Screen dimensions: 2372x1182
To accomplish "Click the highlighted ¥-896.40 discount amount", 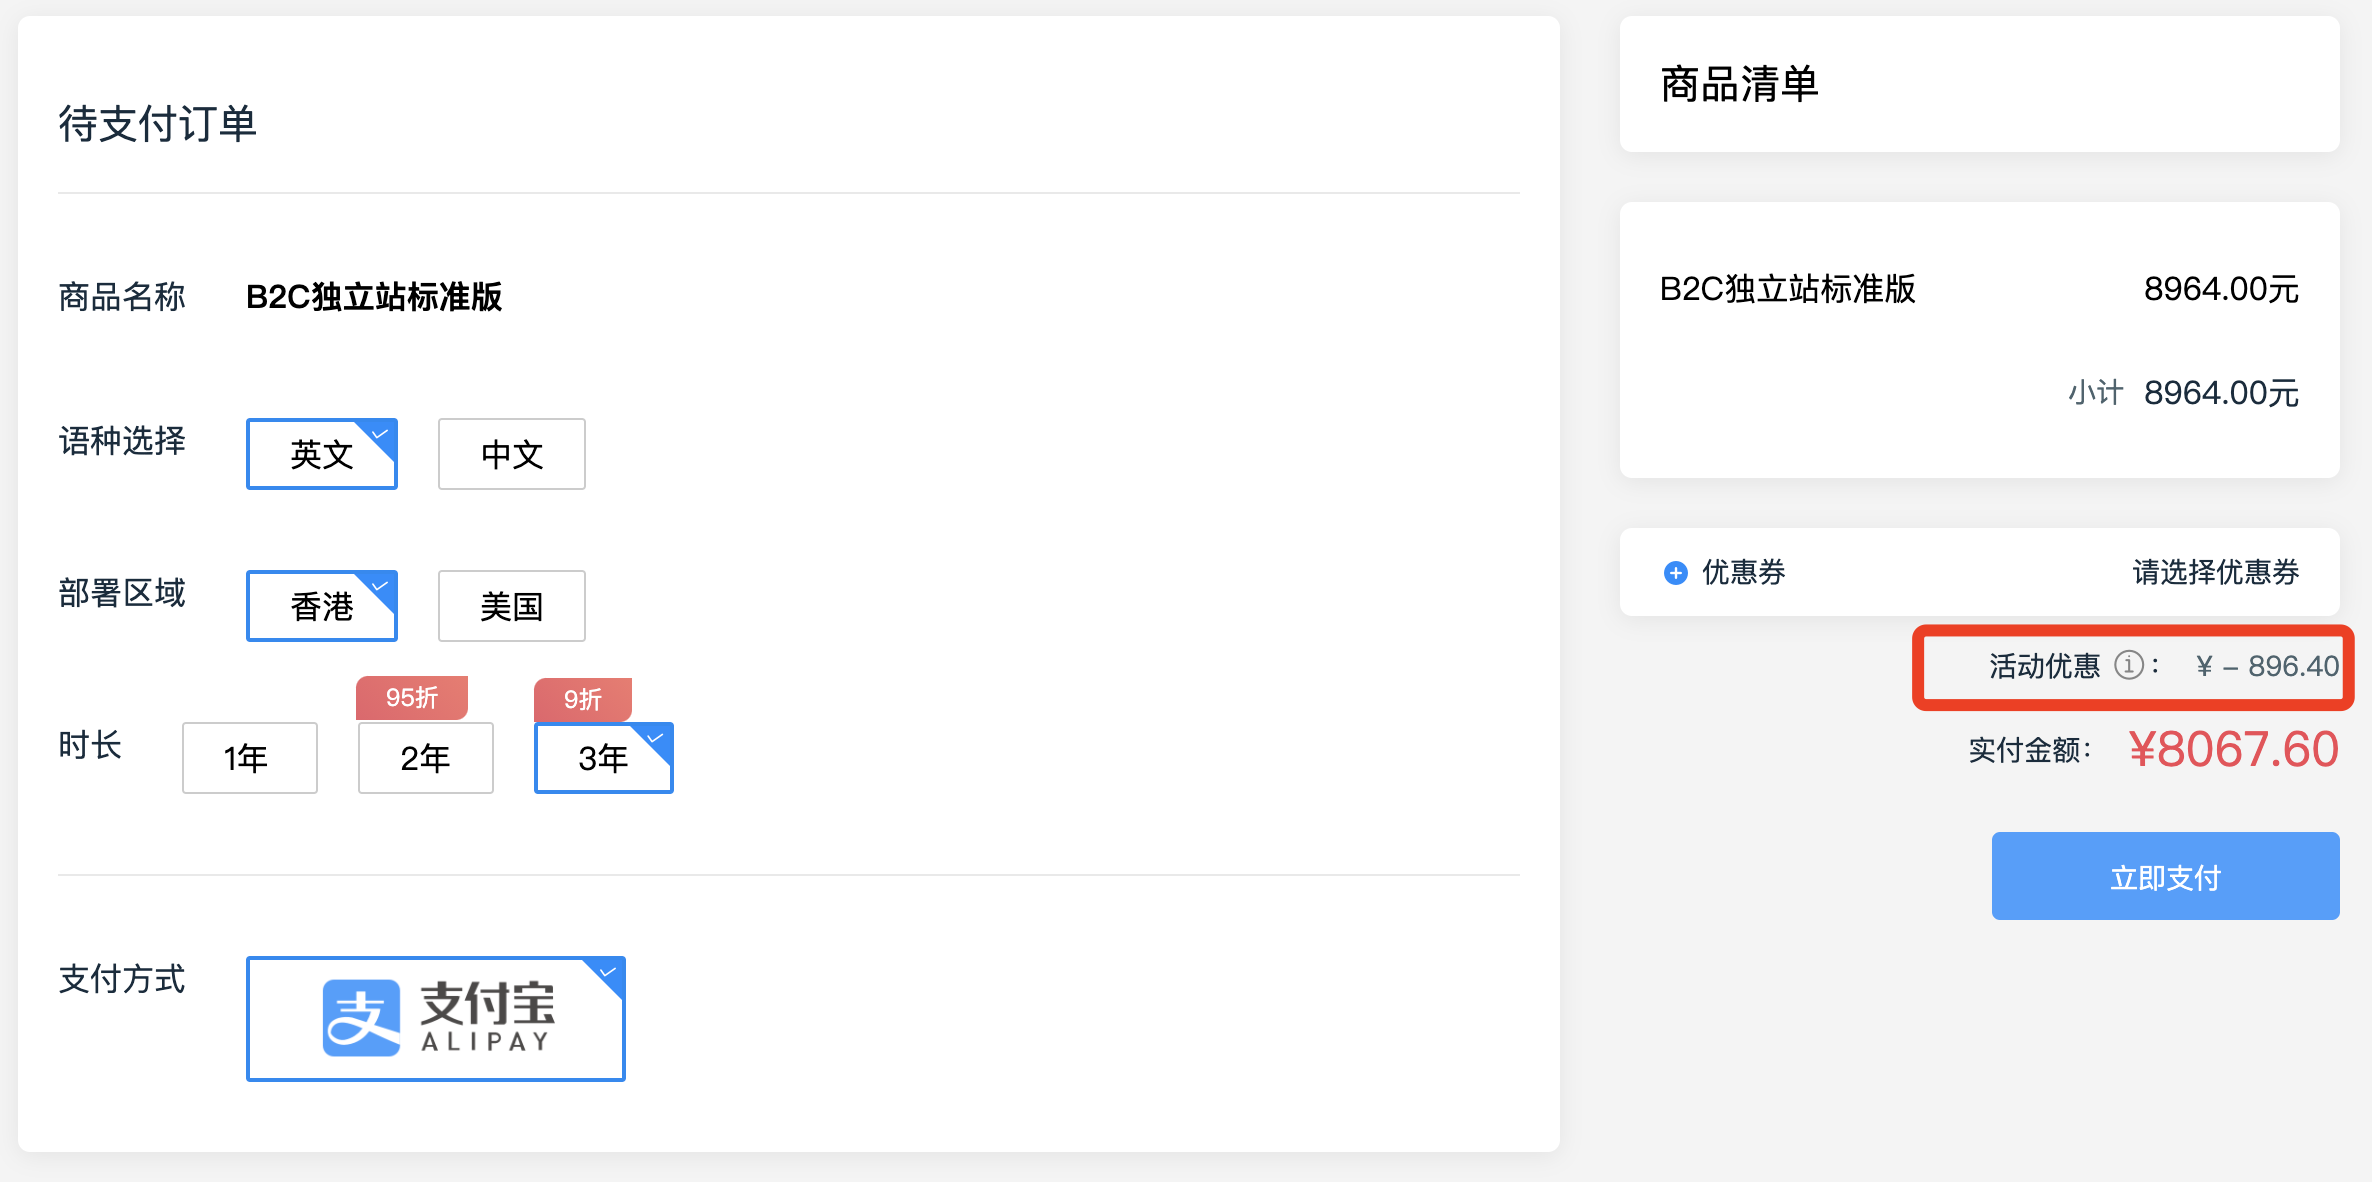I will (2266, 668).
